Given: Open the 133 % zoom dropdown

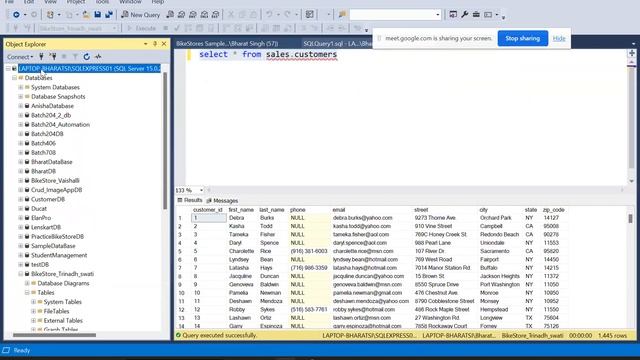Looking at the screenshot, I should point(201,190).
